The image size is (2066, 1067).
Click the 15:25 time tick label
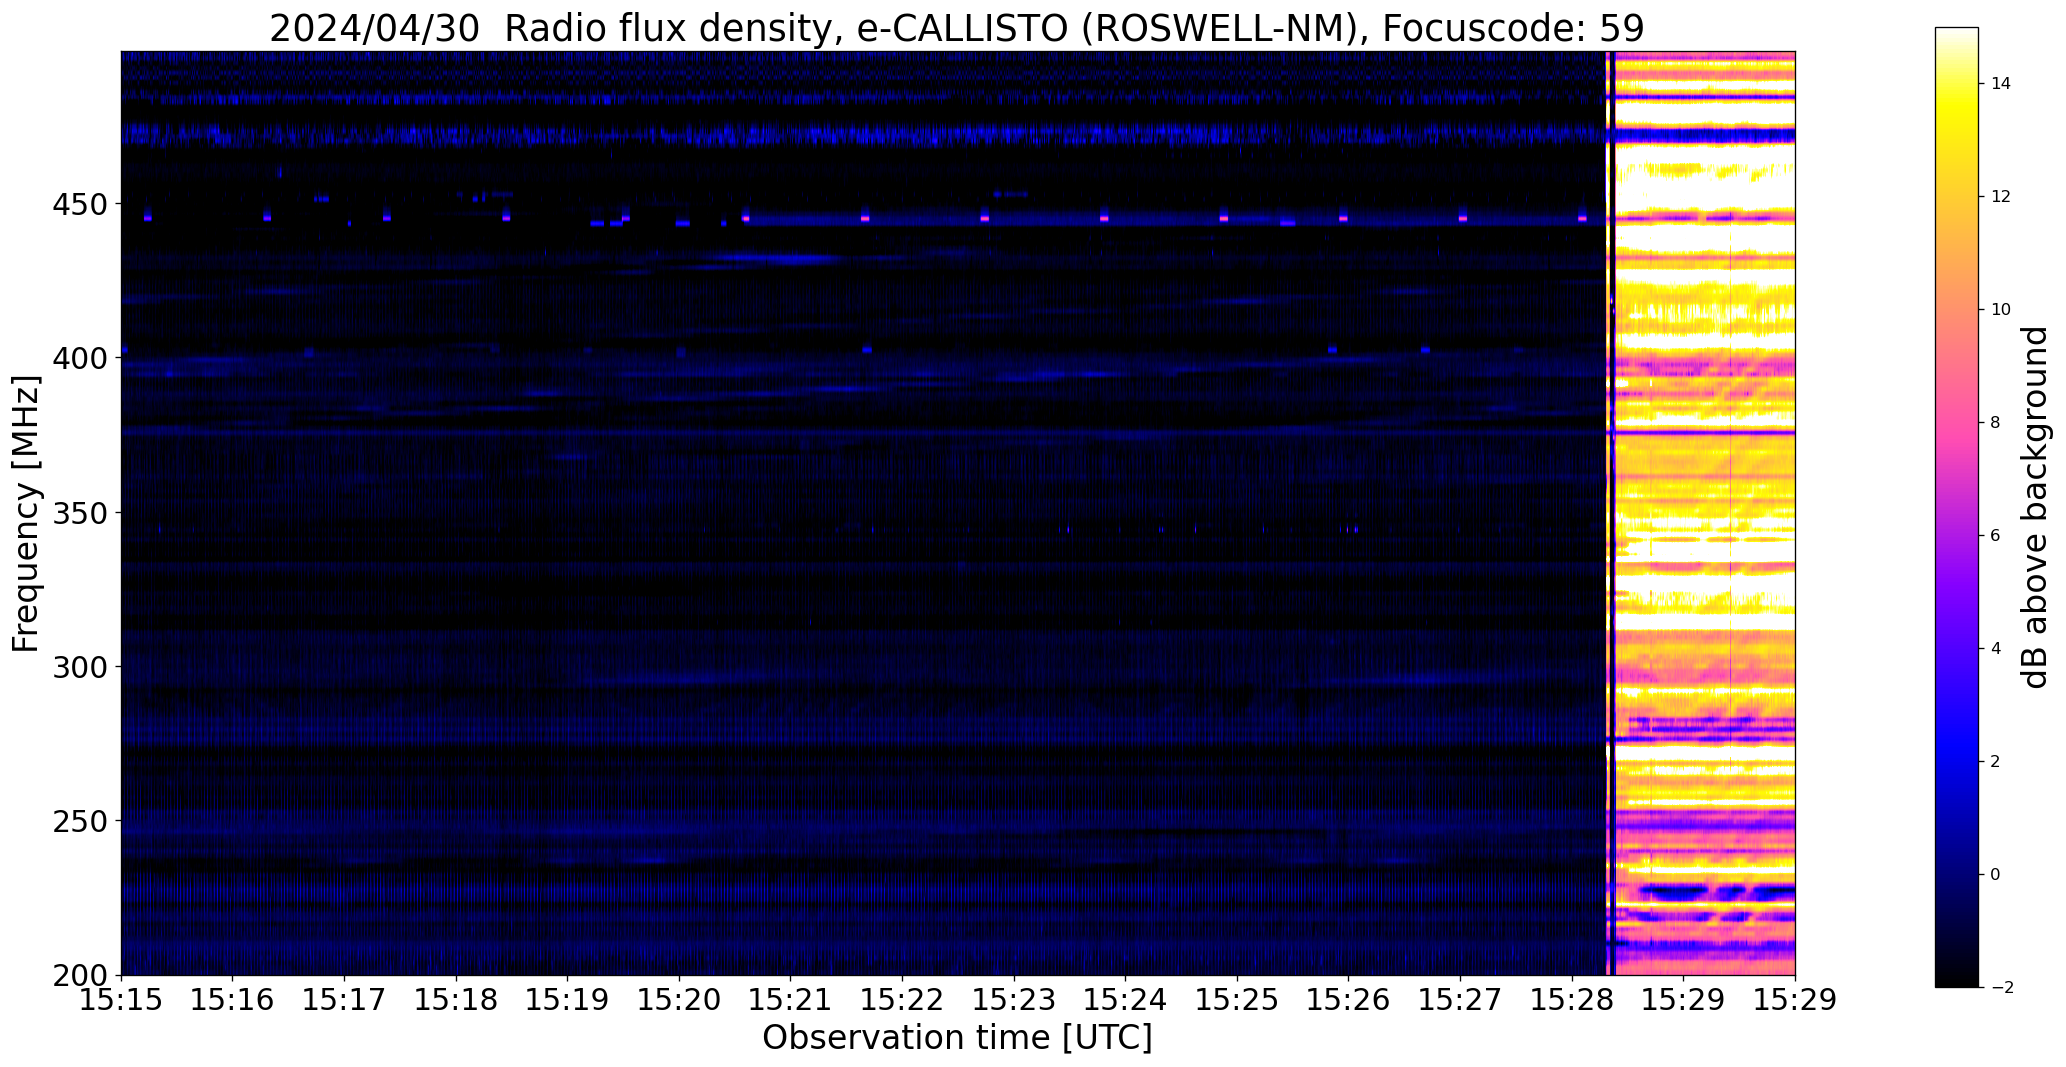1238,1001
